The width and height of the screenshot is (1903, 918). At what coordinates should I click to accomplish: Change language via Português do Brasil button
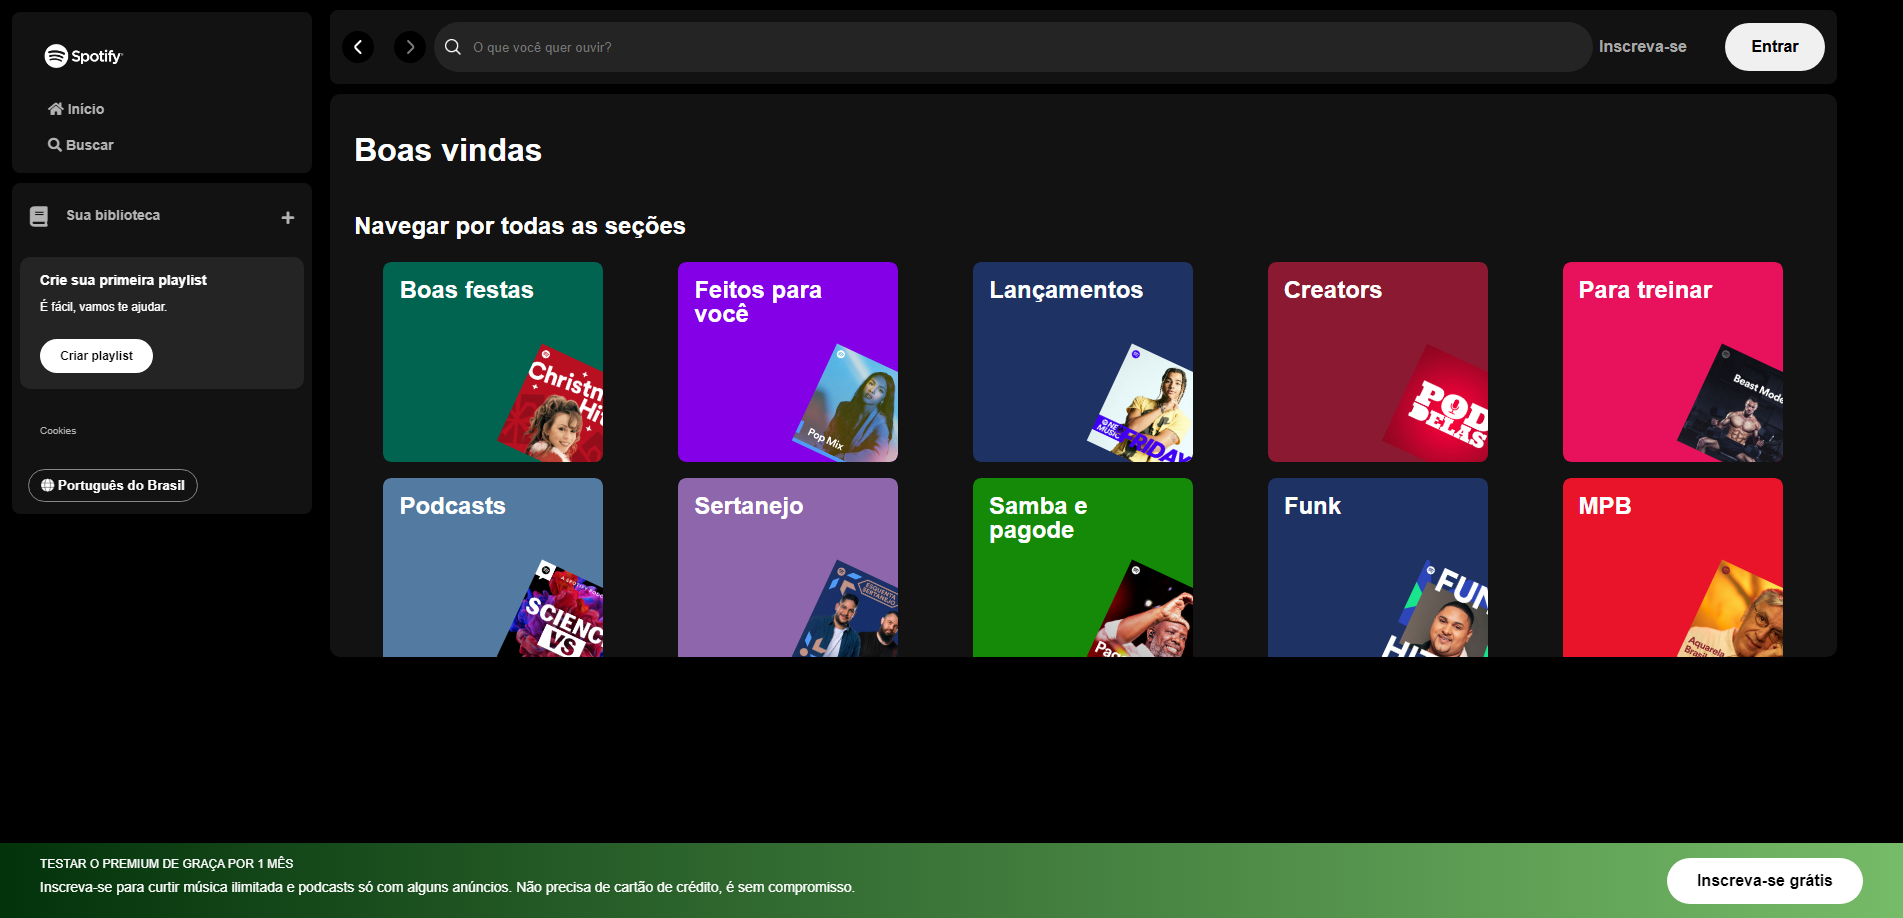pyautogui.click(x=113, y=485)
